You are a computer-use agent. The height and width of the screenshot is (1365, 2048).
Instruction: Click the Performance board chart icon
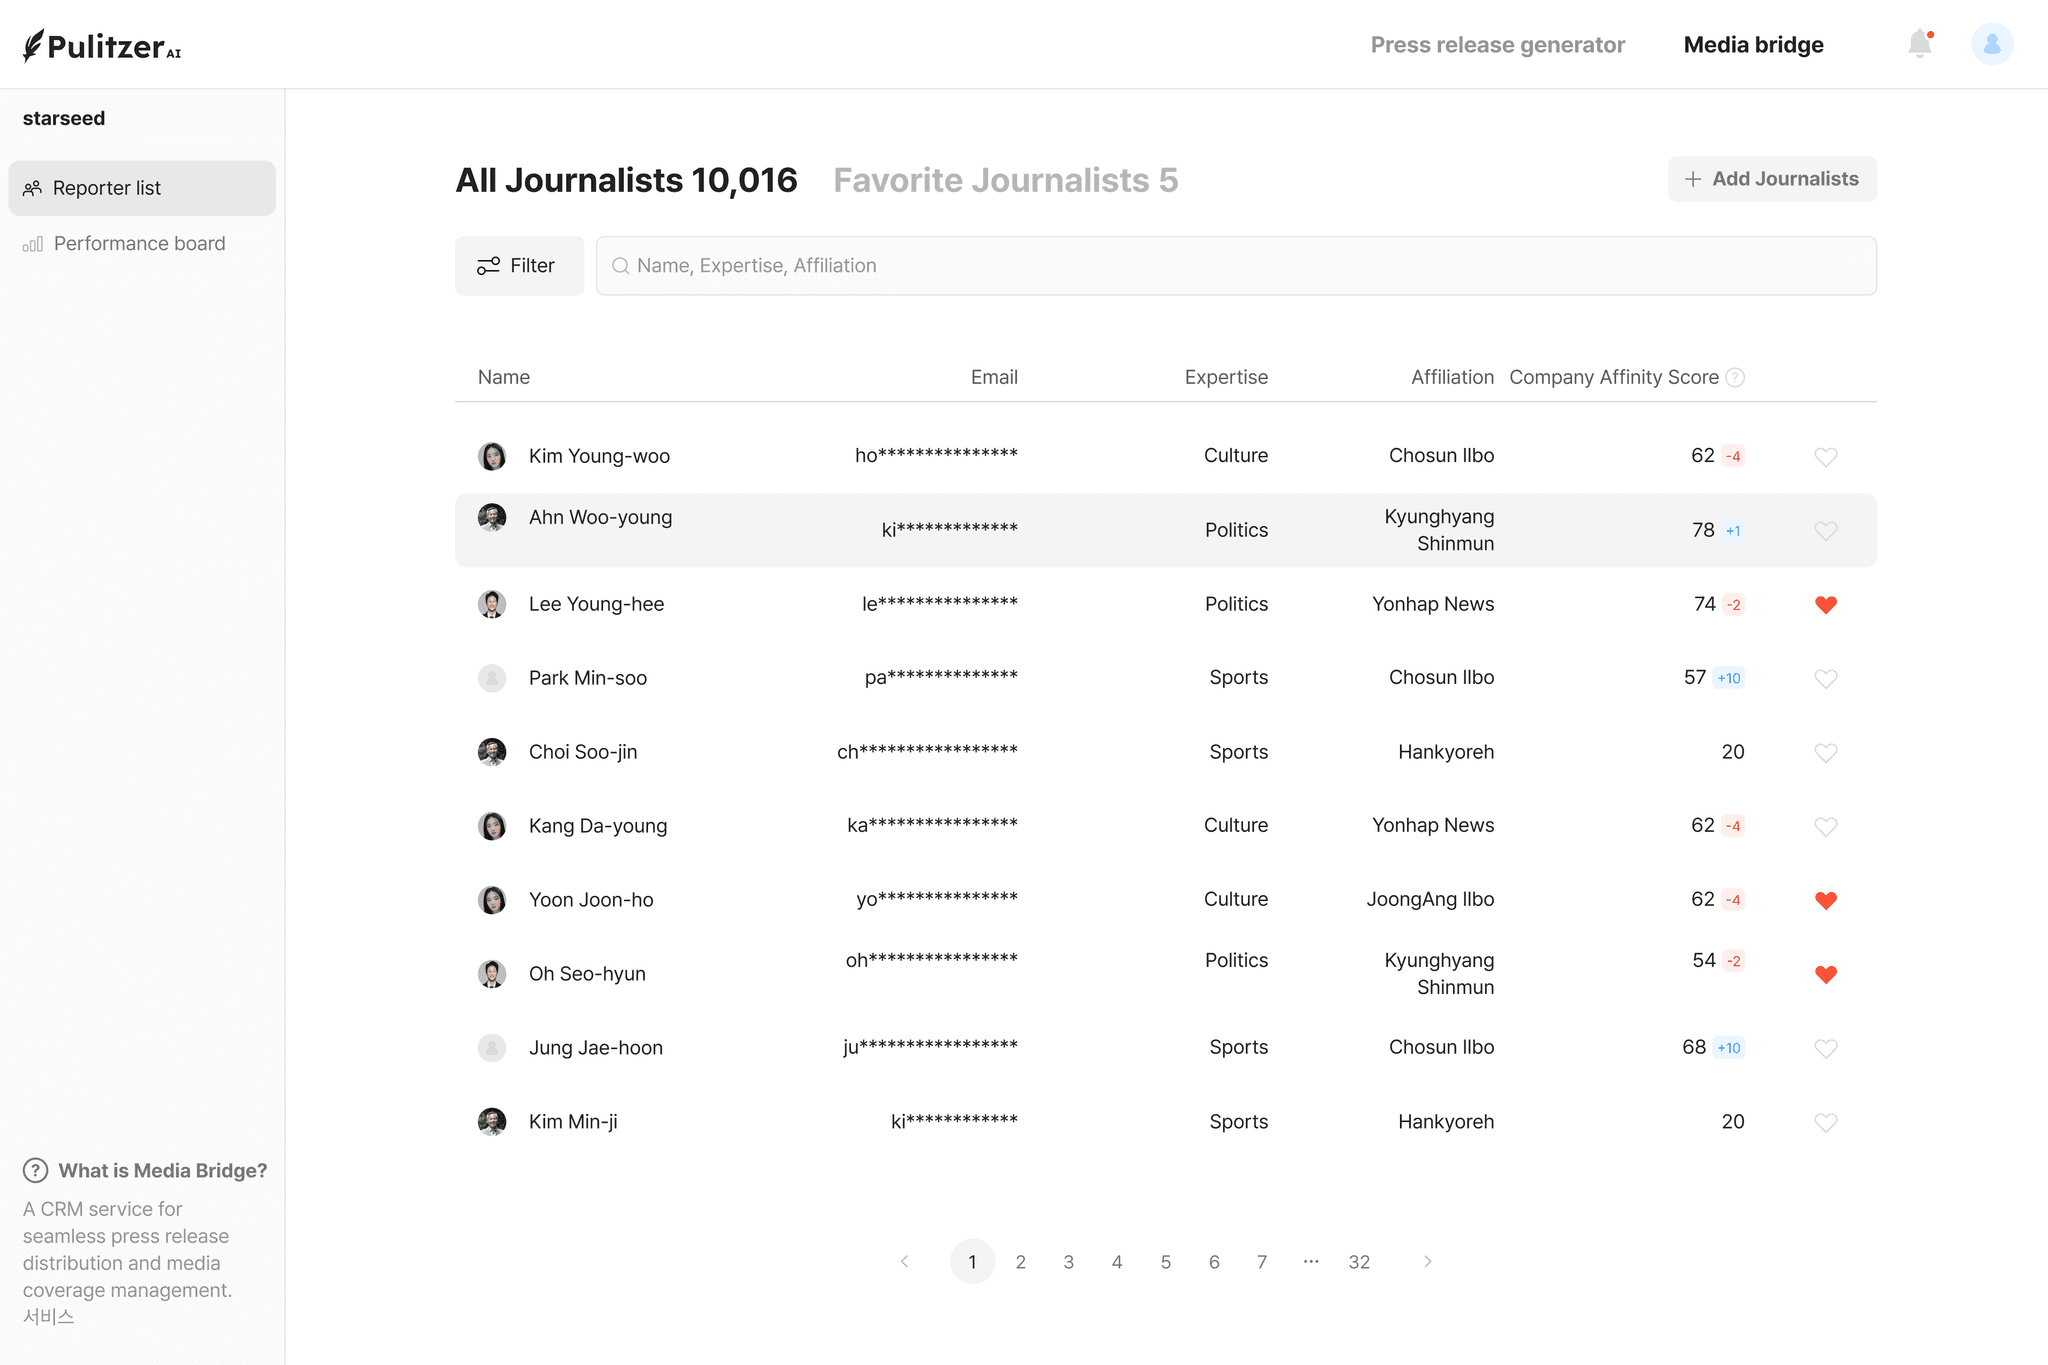click(33, 244)
